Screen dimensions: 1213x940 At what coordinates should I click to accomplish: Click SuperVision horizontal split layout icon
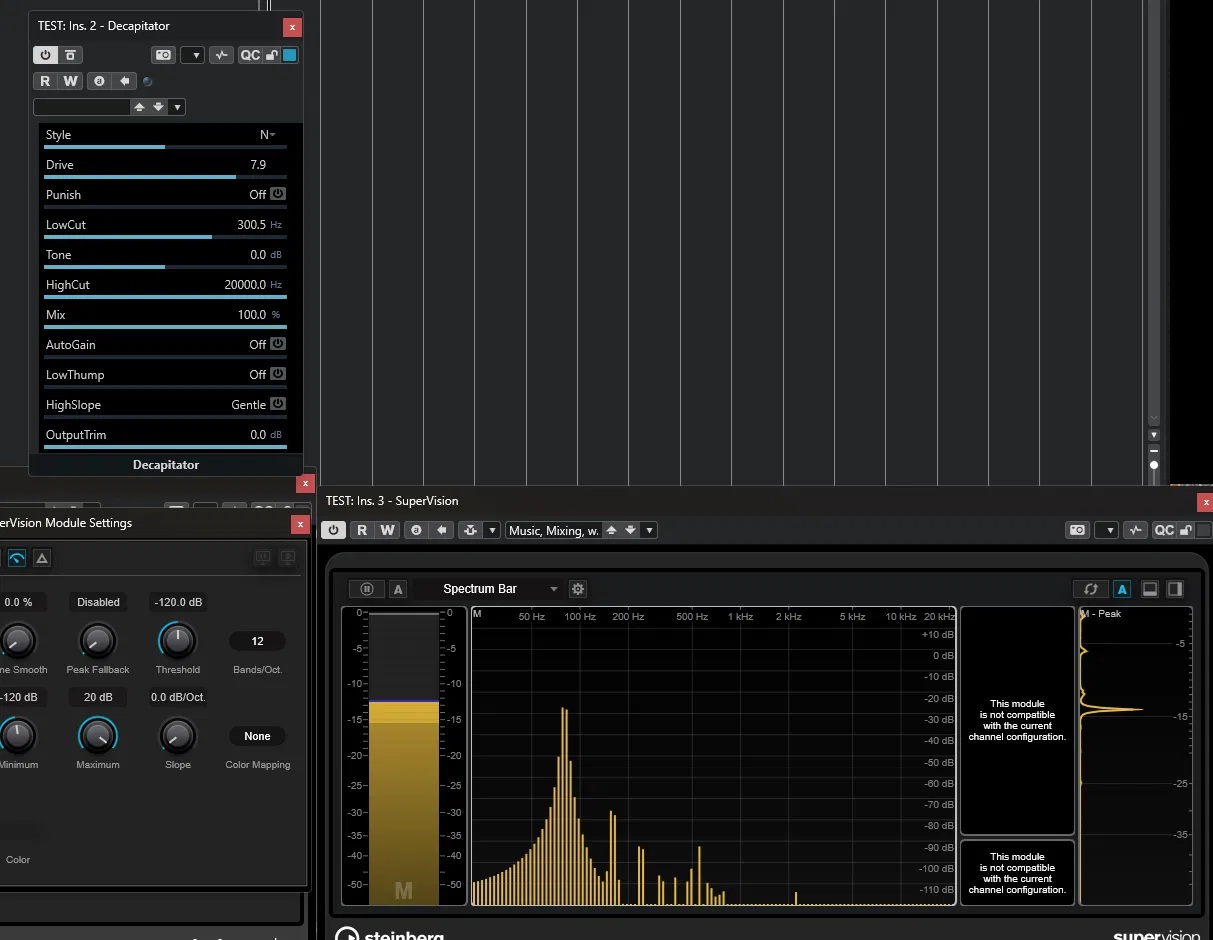tap(1150, 589)
